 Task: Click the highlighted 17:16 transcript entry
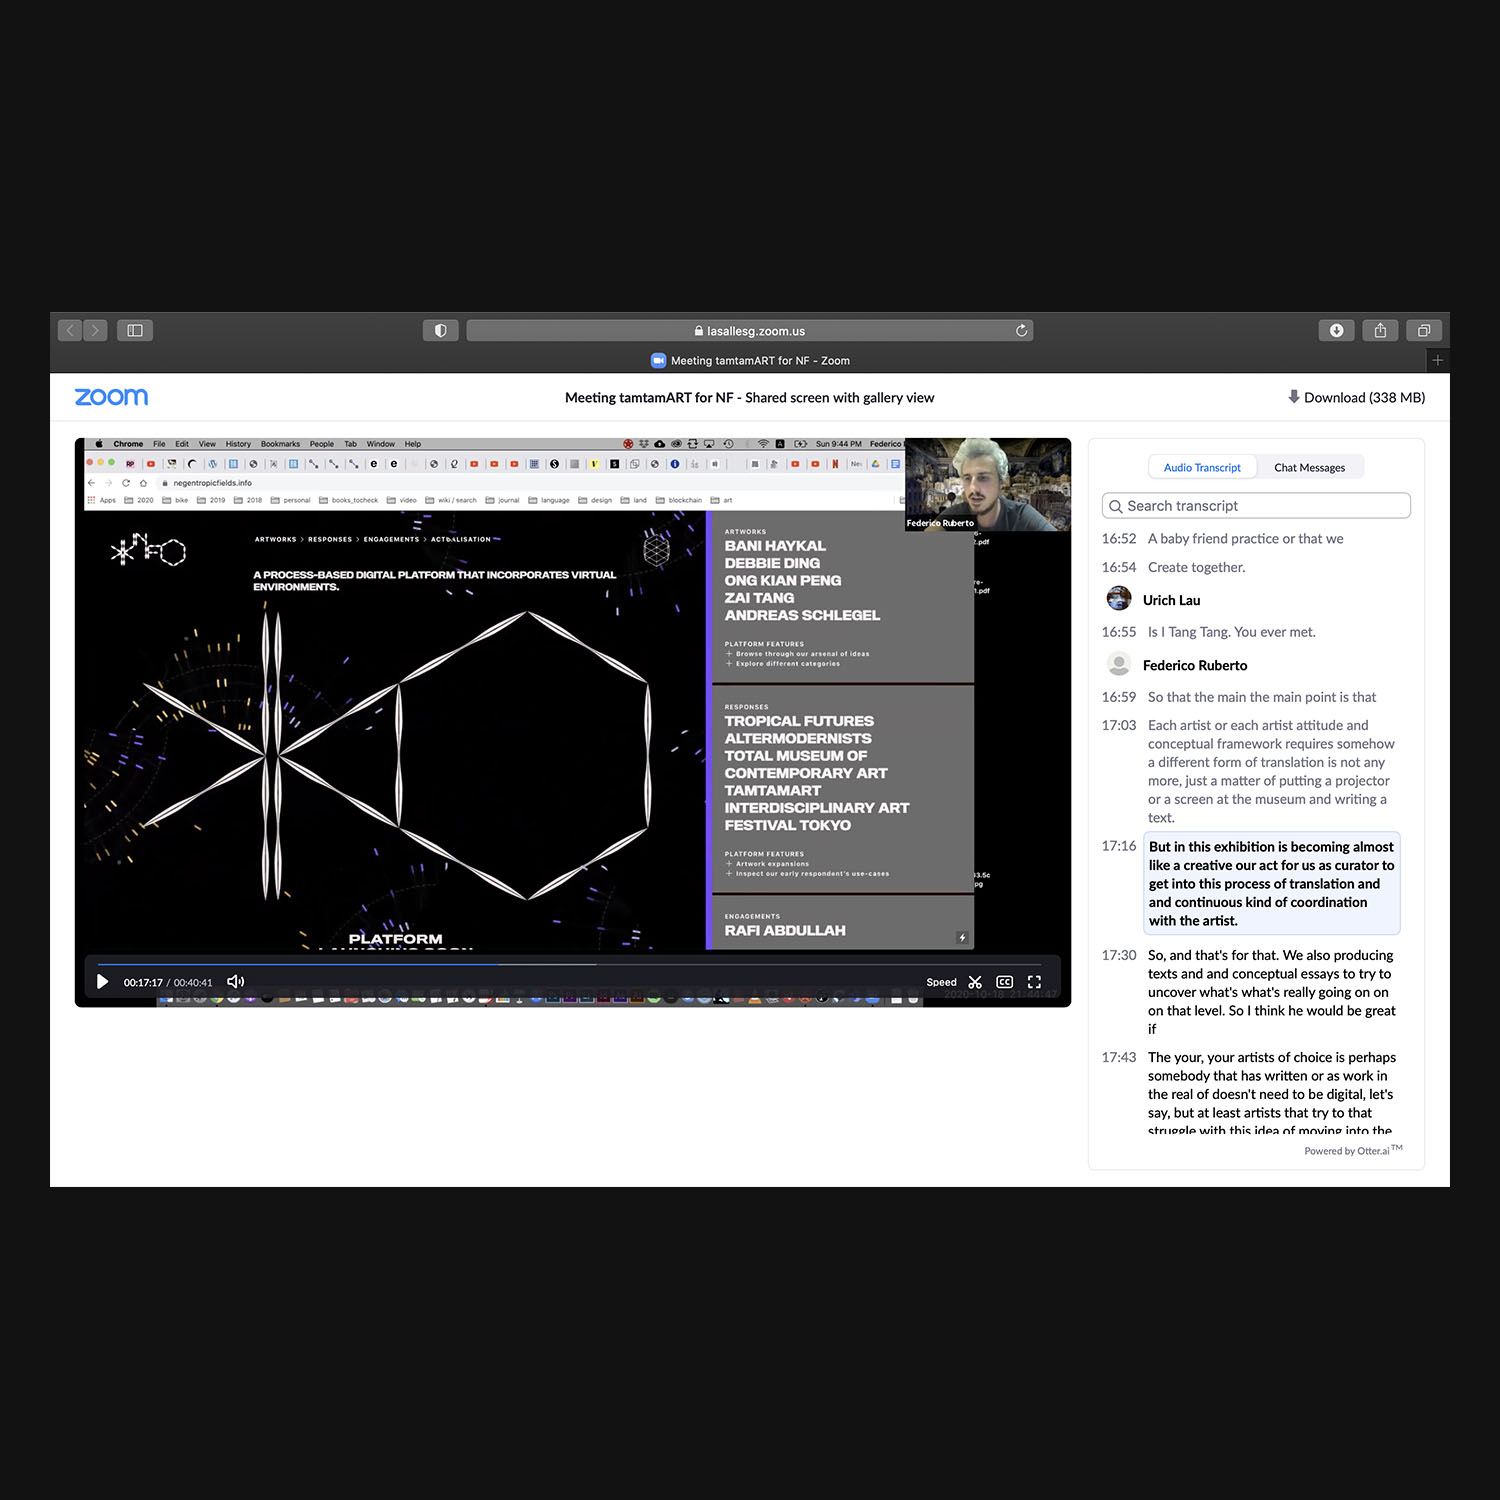click(x=1271, y=883)
